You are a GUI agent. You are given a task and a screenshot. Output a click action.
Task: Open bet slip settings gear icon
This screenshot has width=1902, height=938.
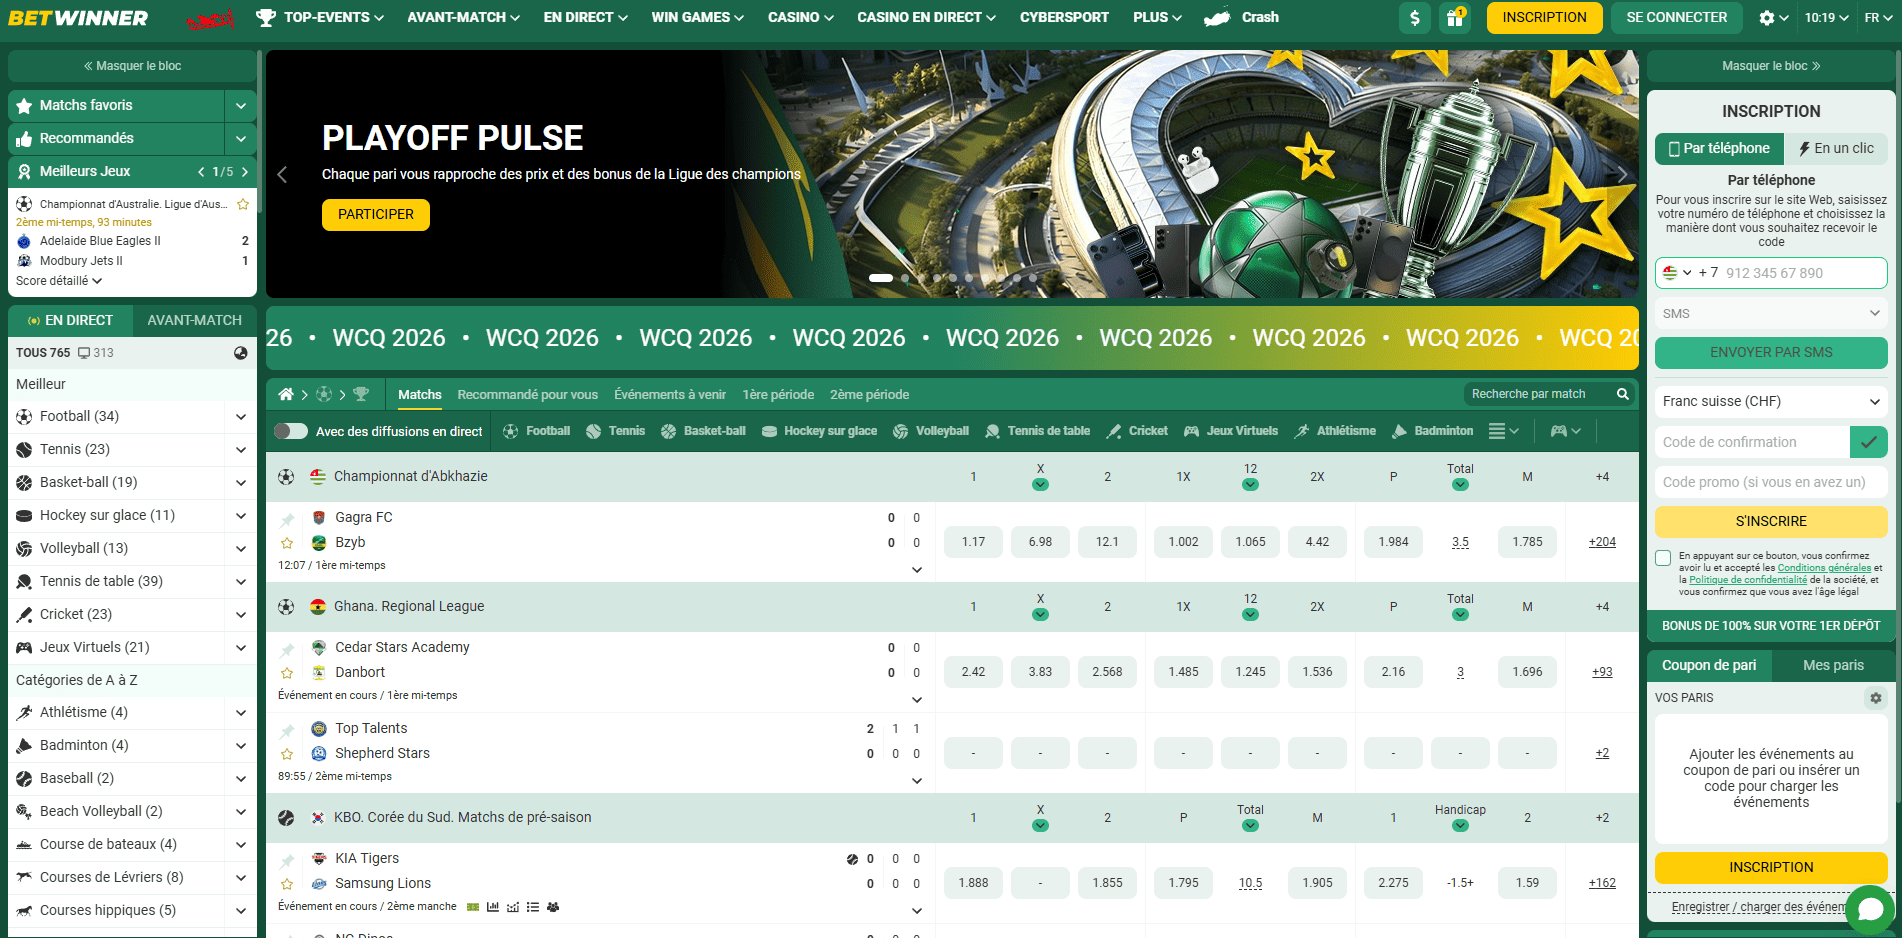click(x=1875, y=698)
